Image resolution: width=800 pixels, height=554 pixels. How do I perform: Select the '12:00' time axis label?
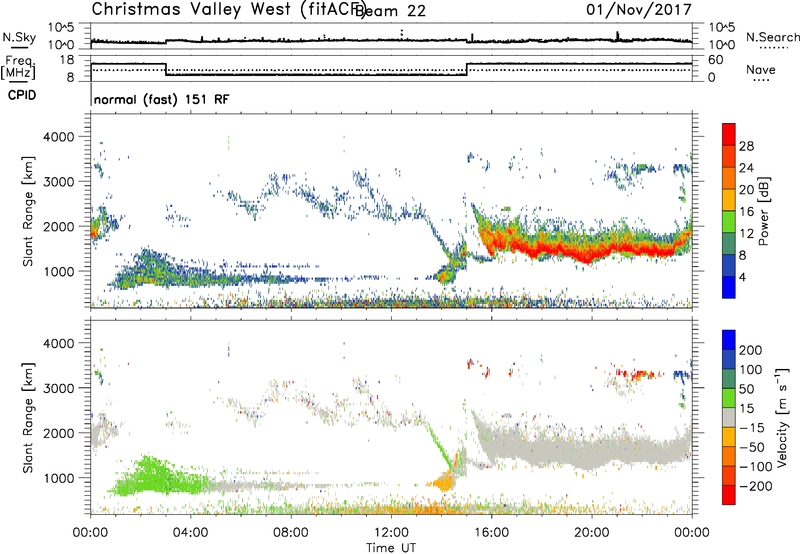pos(391,533)
